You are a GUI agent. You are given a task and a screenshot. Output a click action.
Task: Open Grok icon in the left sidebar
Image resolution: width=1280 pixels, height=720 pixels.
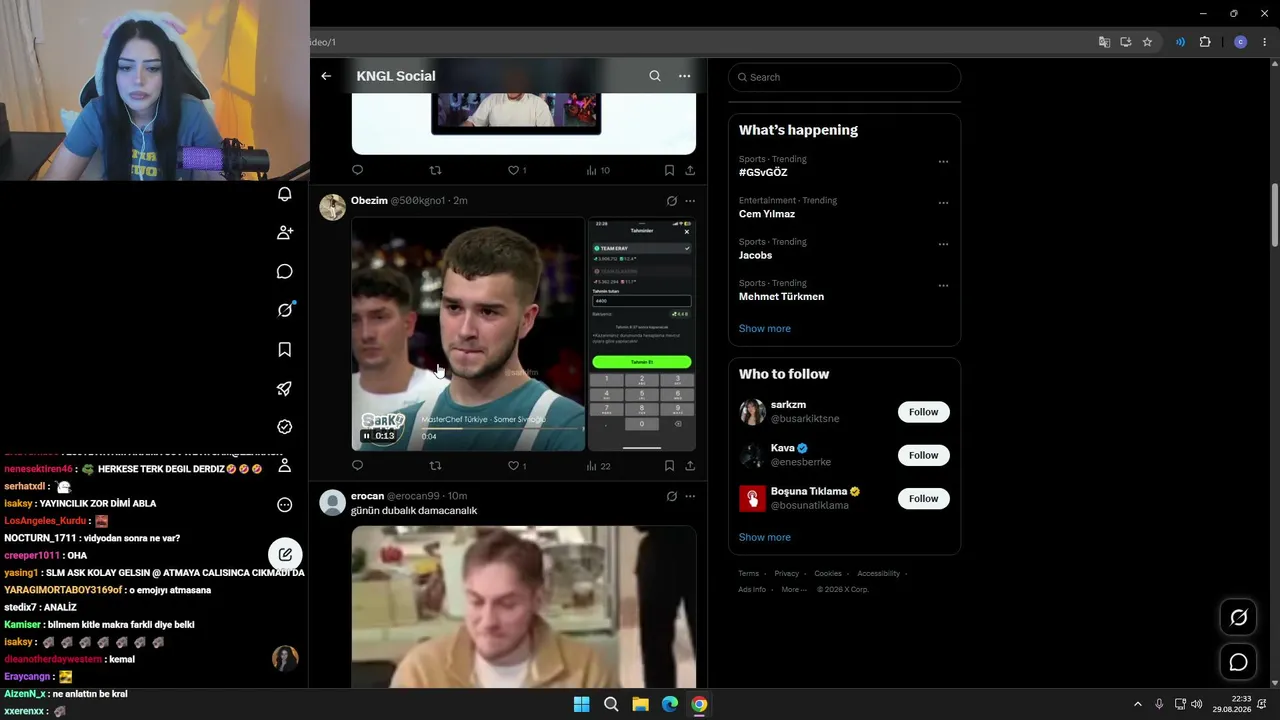tap(285, 310)
